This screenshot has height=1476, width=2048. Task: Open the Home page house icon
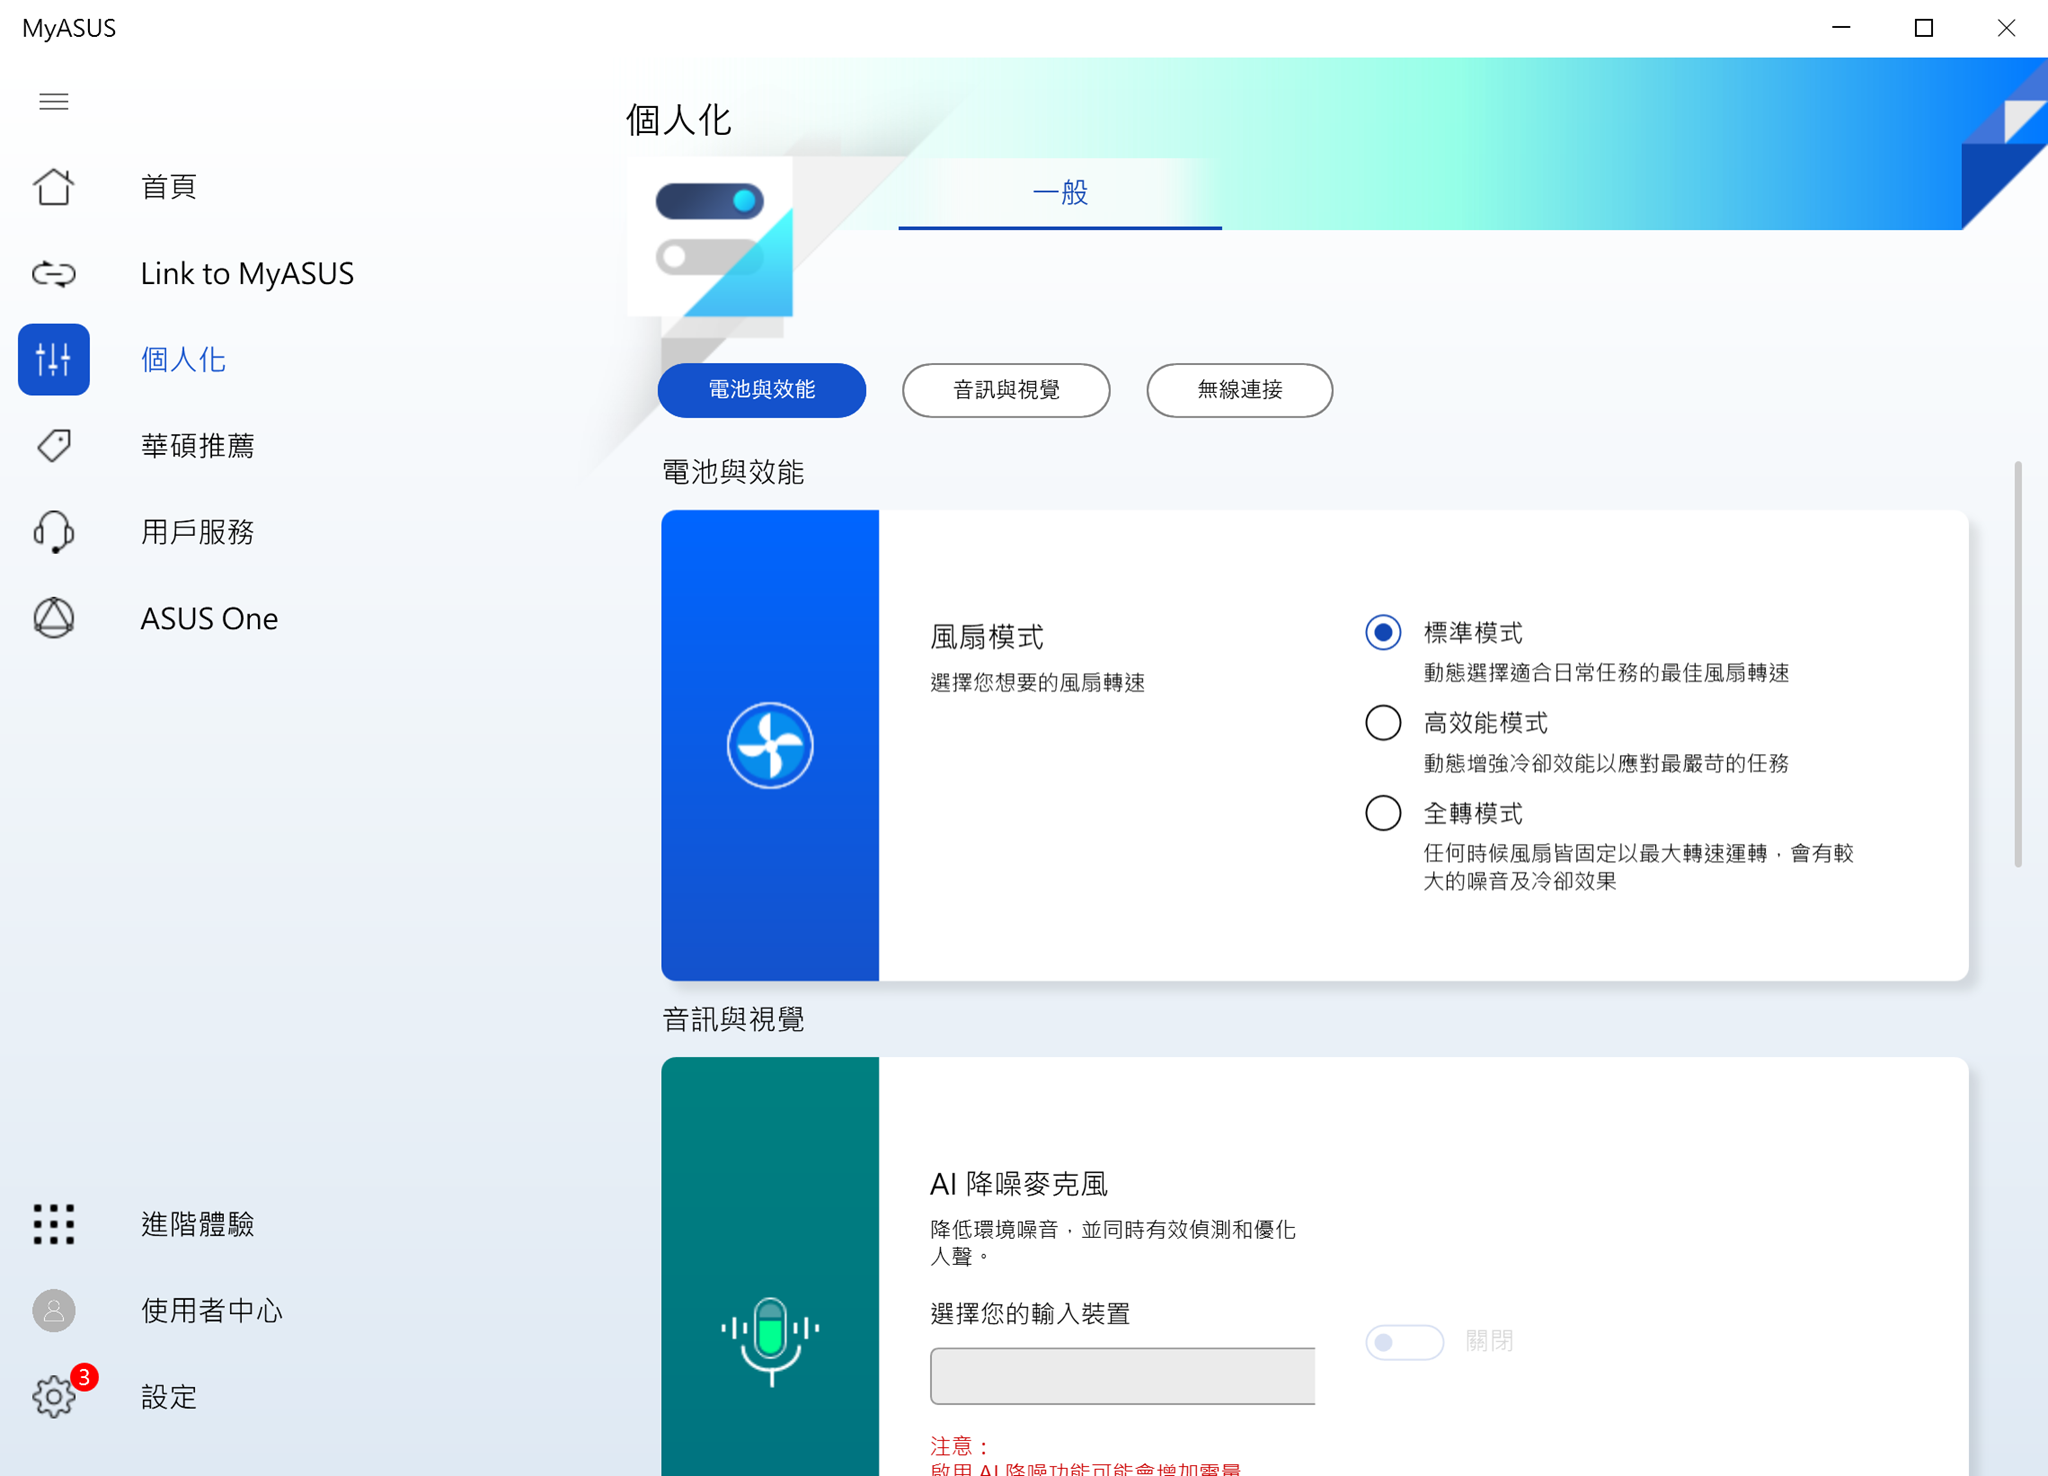[x=54, y=187]
